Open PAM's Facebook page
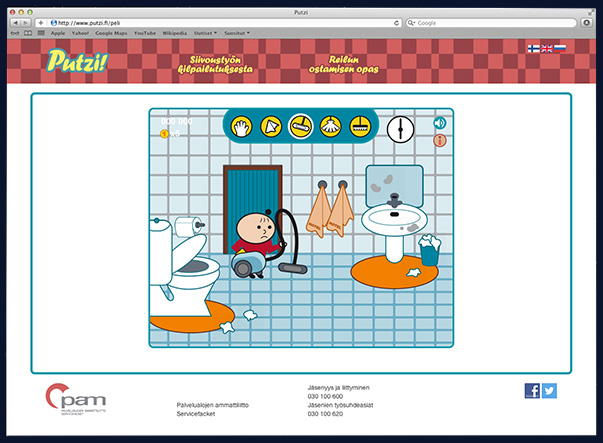Image resolution: width=603 pixels, height=443 pixels. pyautogui.click(x=532, y=391)
